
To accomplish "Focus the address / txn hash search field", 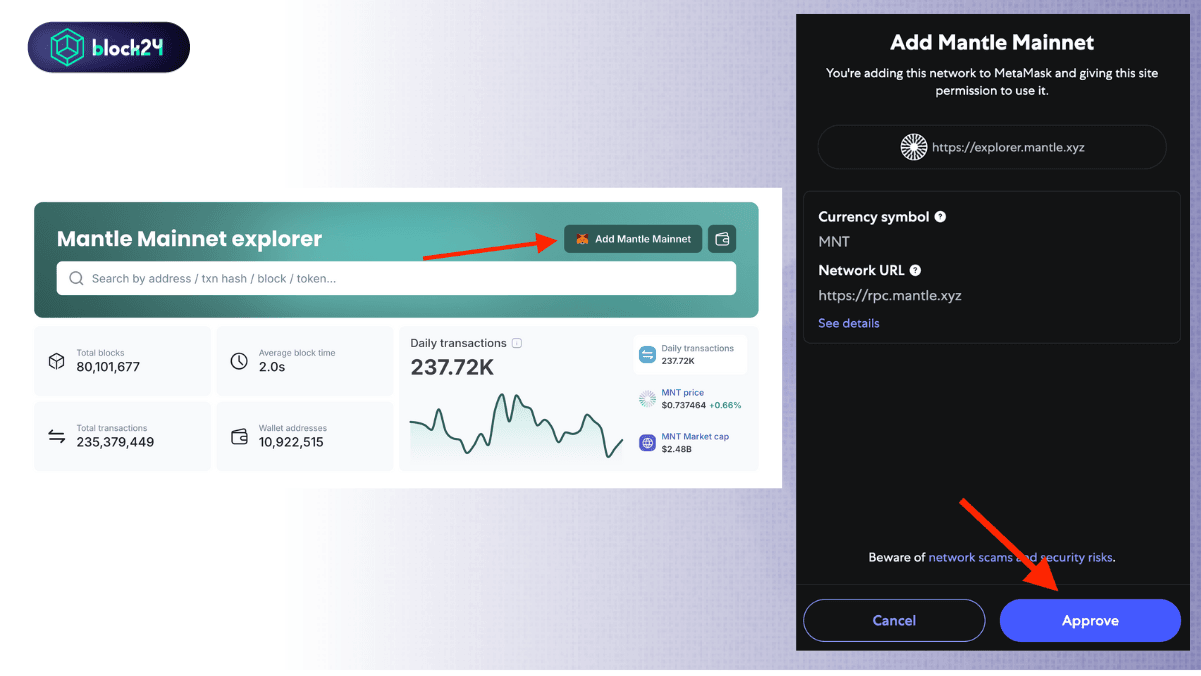I will 396,278.
